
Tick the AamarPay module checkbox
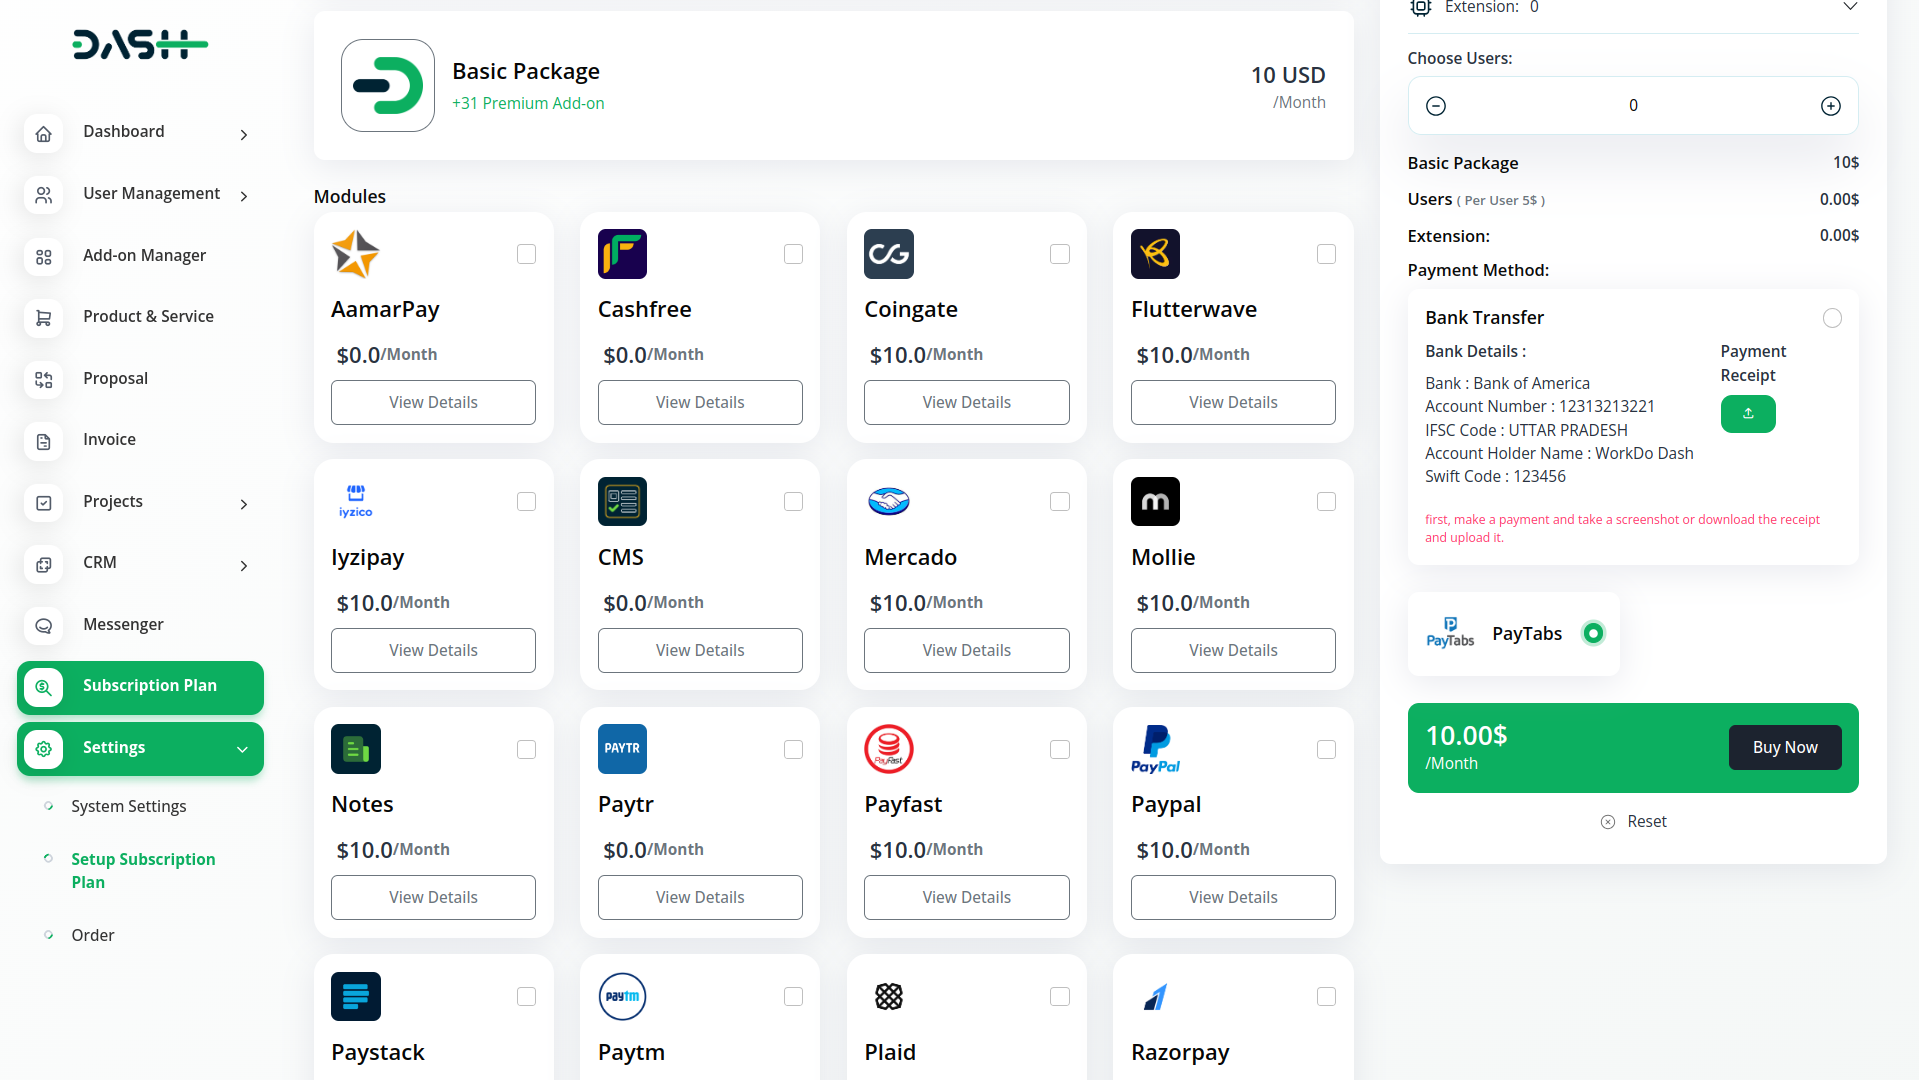pos(526,254)
